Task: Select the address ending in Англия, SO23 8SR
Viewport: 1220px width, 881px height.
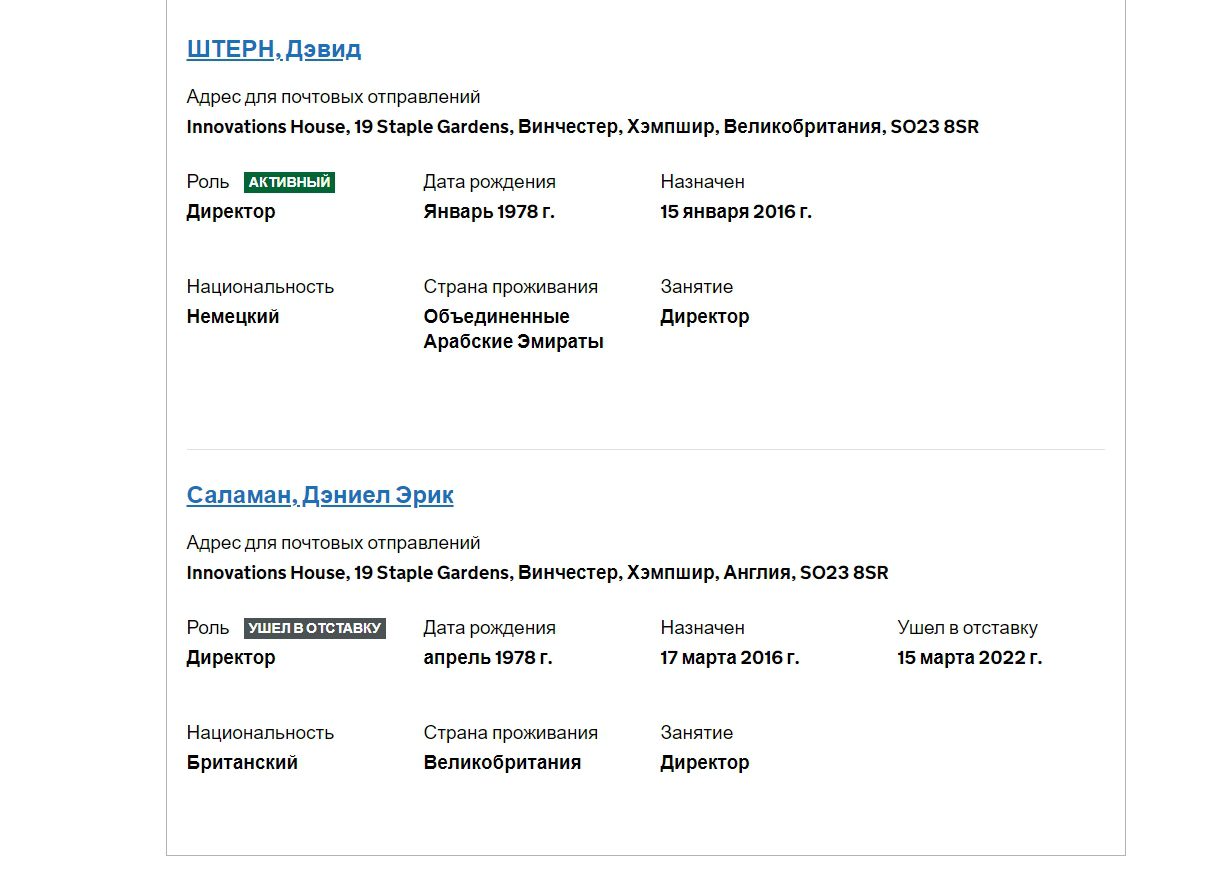Action: [537, 573]
